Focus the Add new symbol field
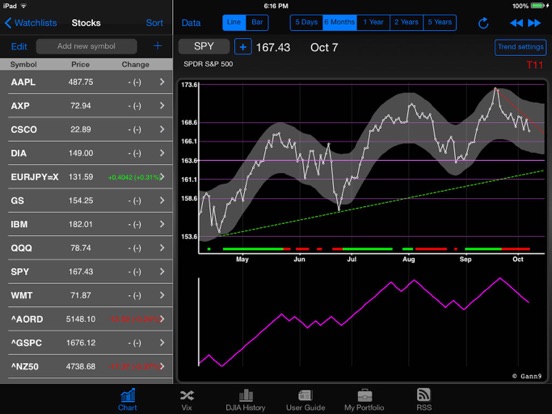The image size is (552, 414). (x=87, y=46)
